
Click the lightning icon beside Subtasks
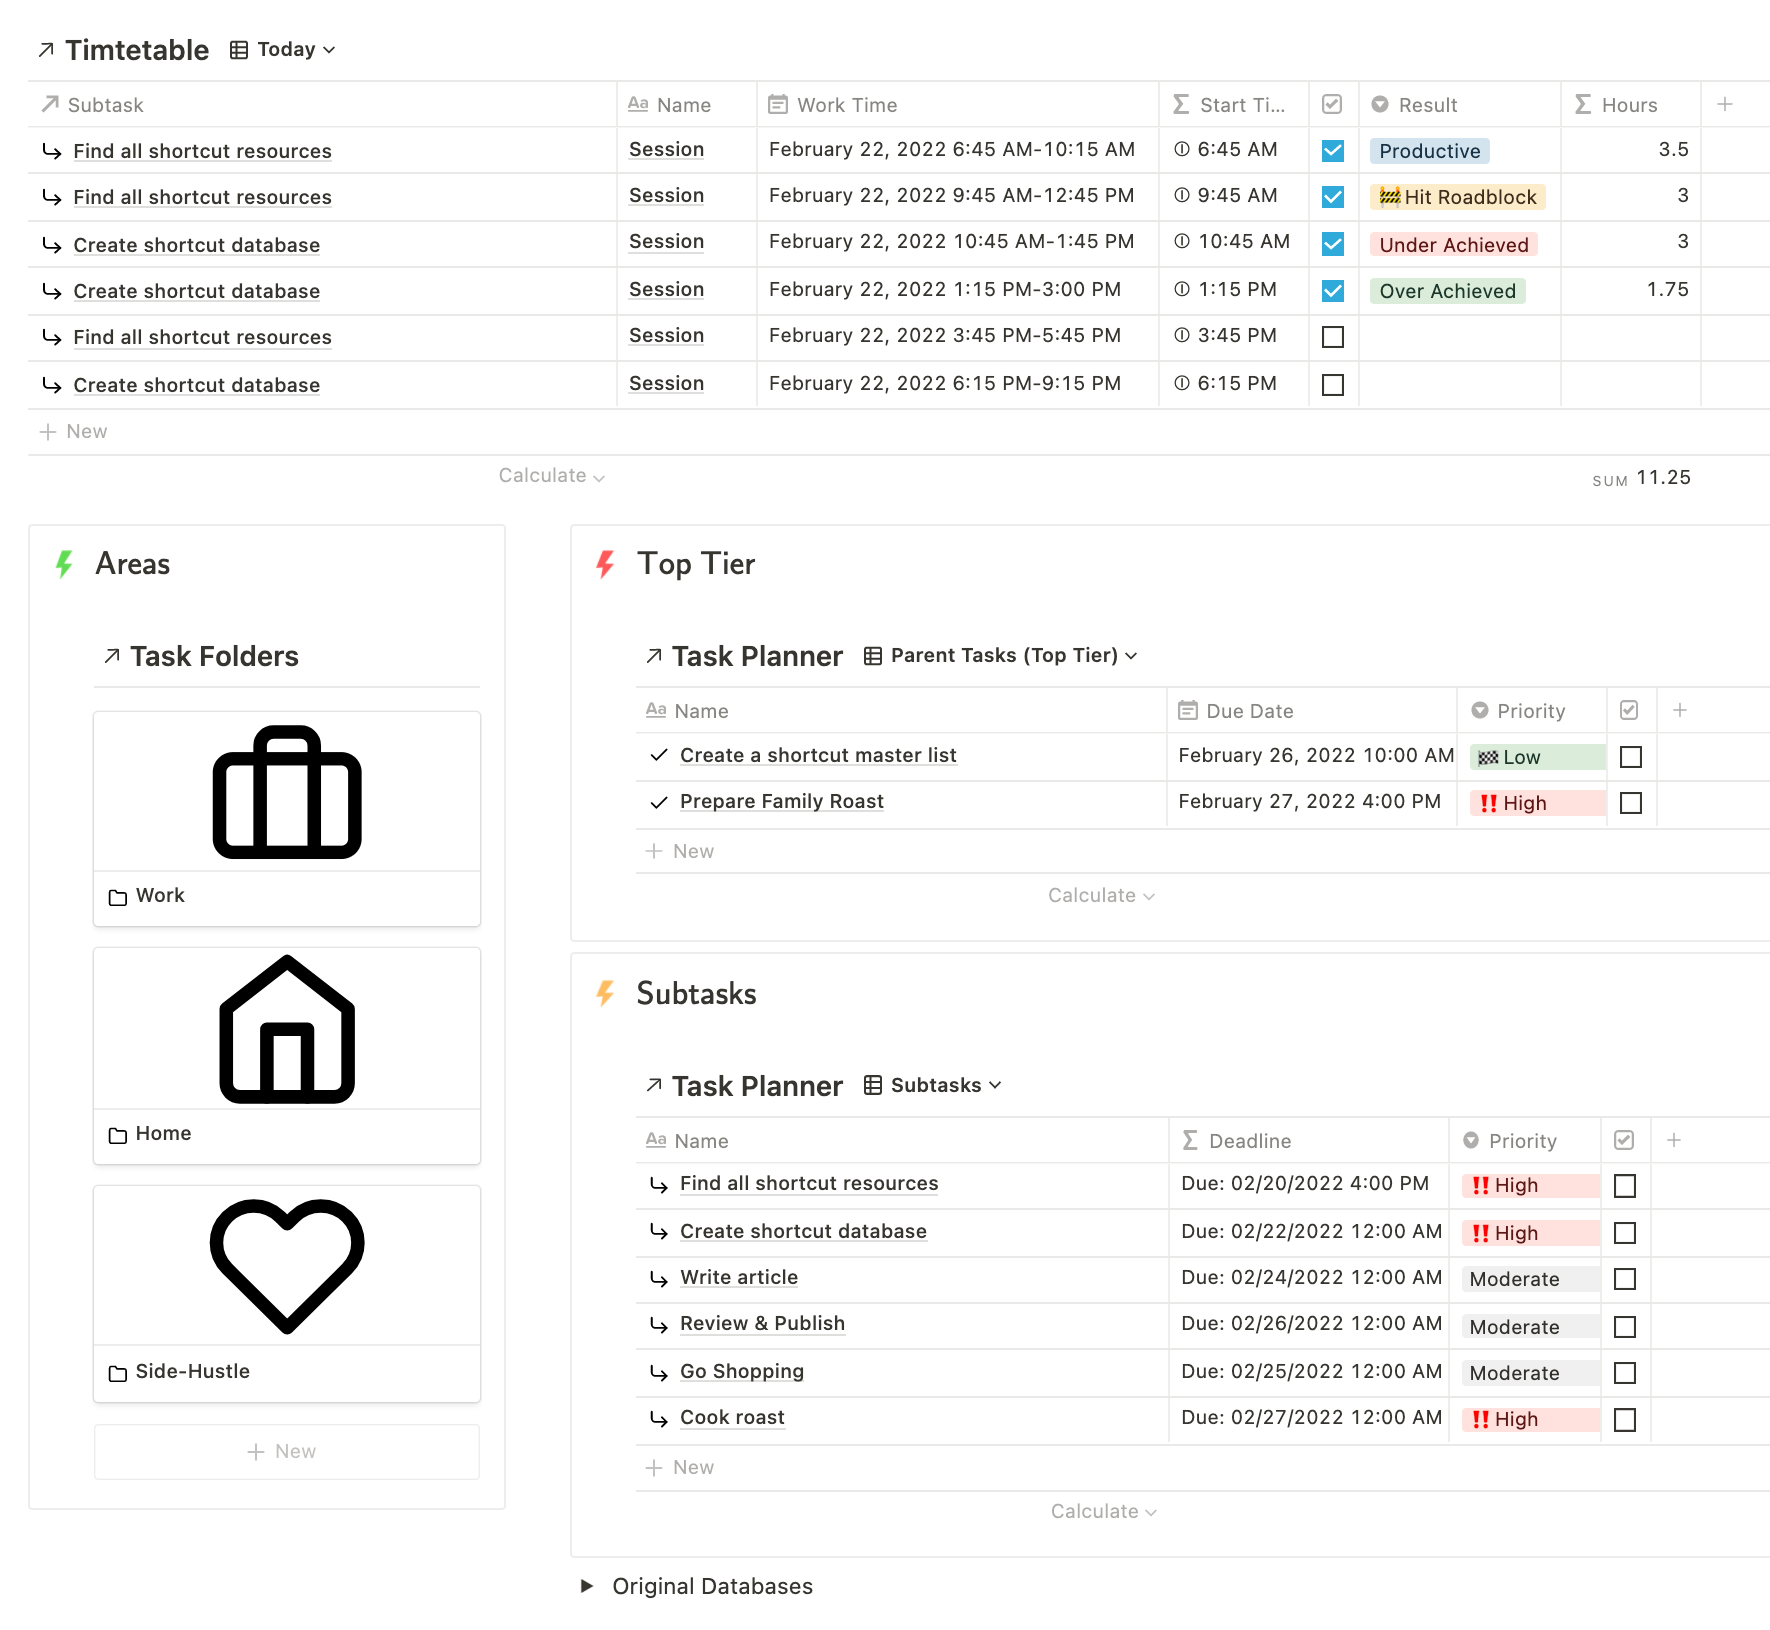(605, 993)
